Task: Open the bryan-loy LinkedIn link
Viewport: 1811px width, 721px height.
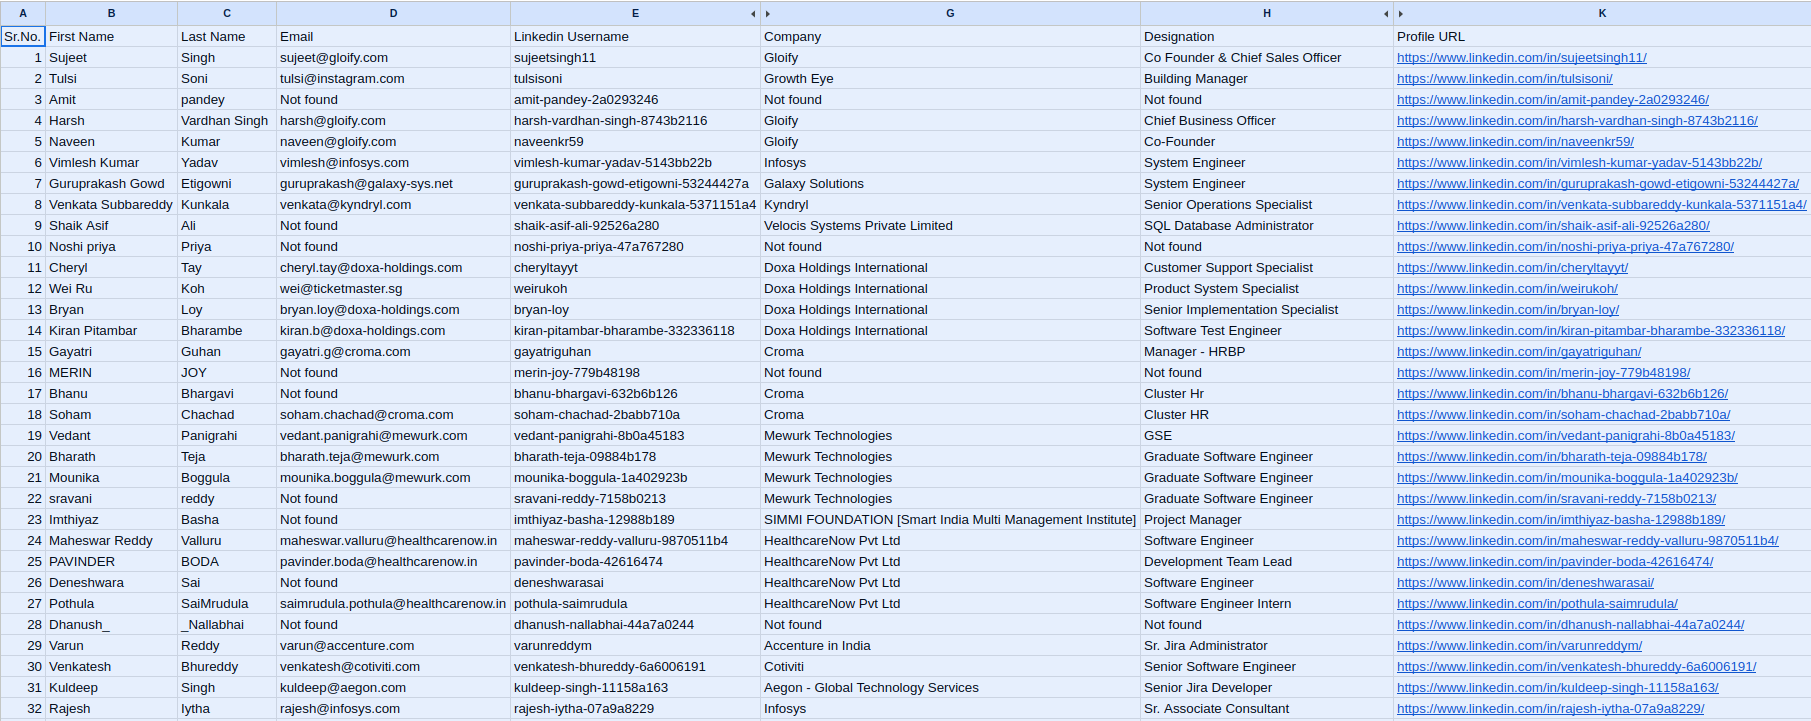Action: click(x=1508, y=310)
